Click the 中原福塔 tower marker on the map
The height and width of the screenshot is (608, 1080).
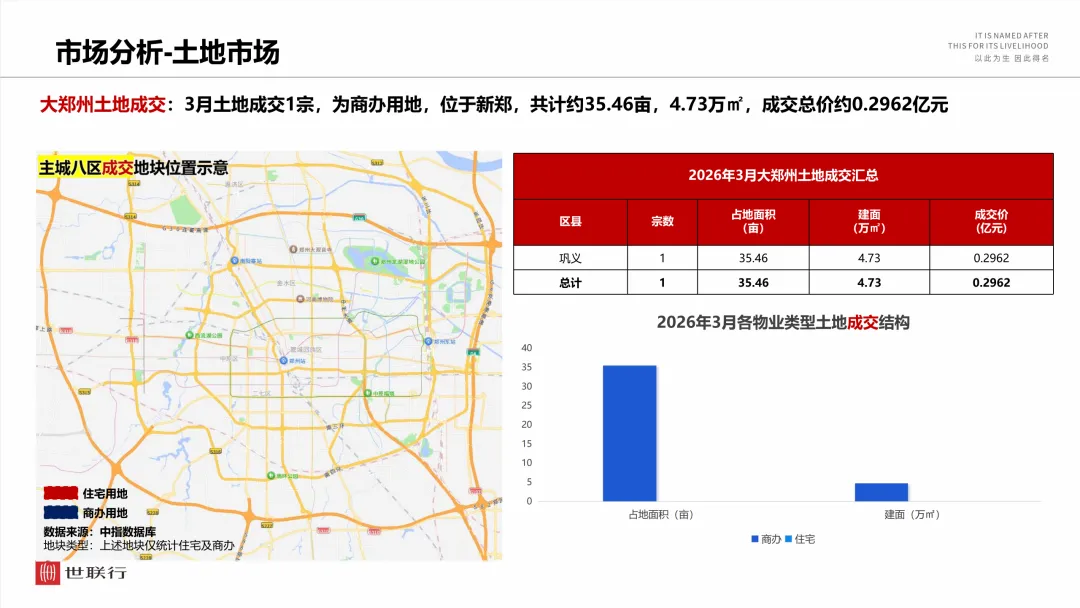367,393
